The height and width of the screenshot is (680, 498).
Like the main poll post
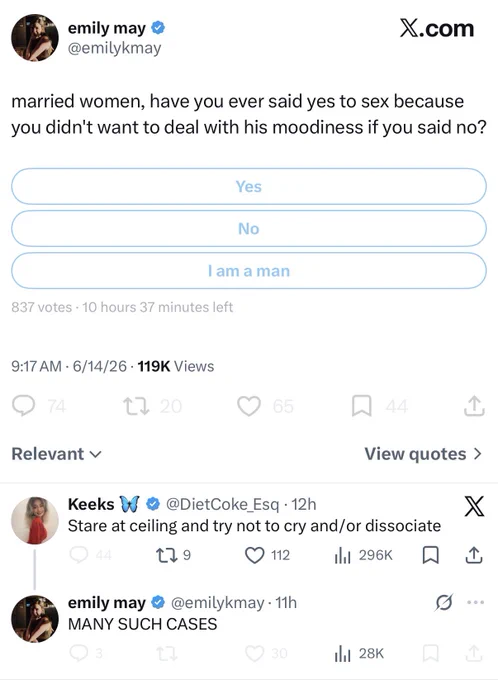click(249, 406)
